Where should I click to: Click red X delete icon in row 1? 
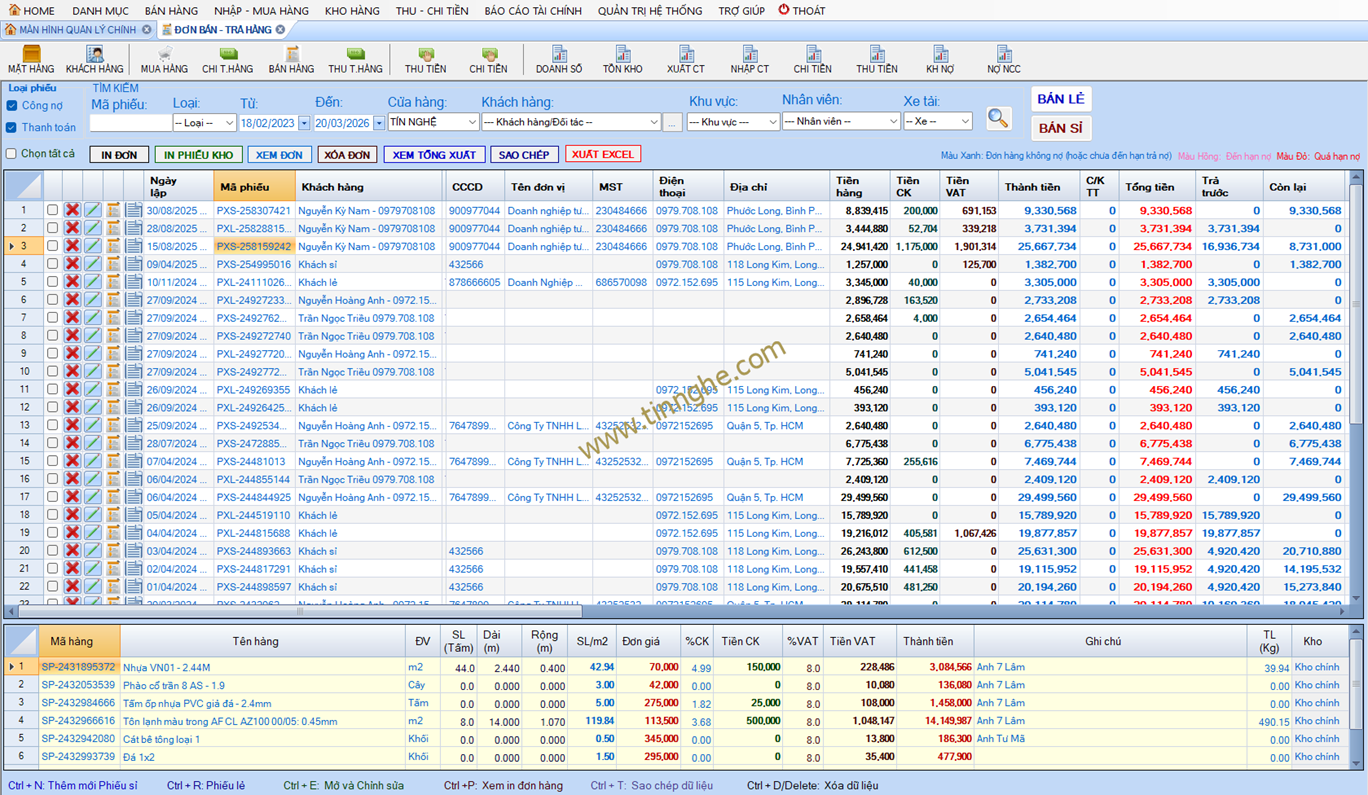(72, 210)
